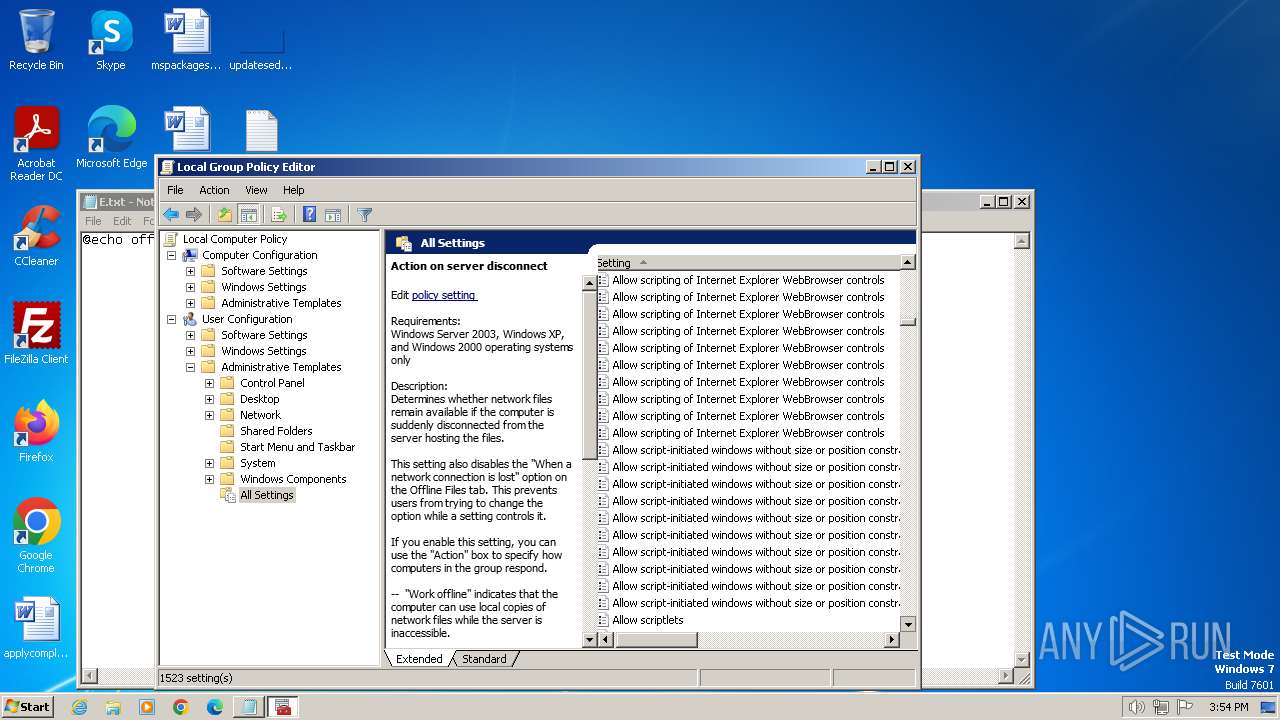Open CCleaner desktop icon
1280x720 pixels.
[x=36, y=236]
